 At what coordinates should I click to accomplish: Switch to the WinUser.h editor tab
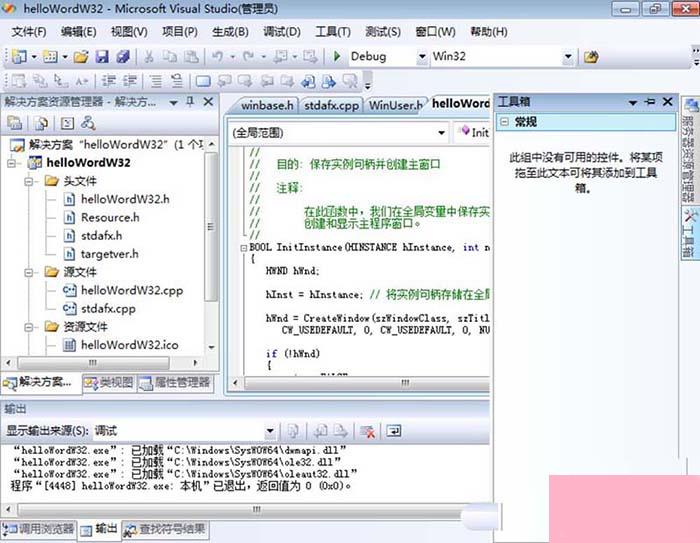pyautogui.click(x=395, y=105)
